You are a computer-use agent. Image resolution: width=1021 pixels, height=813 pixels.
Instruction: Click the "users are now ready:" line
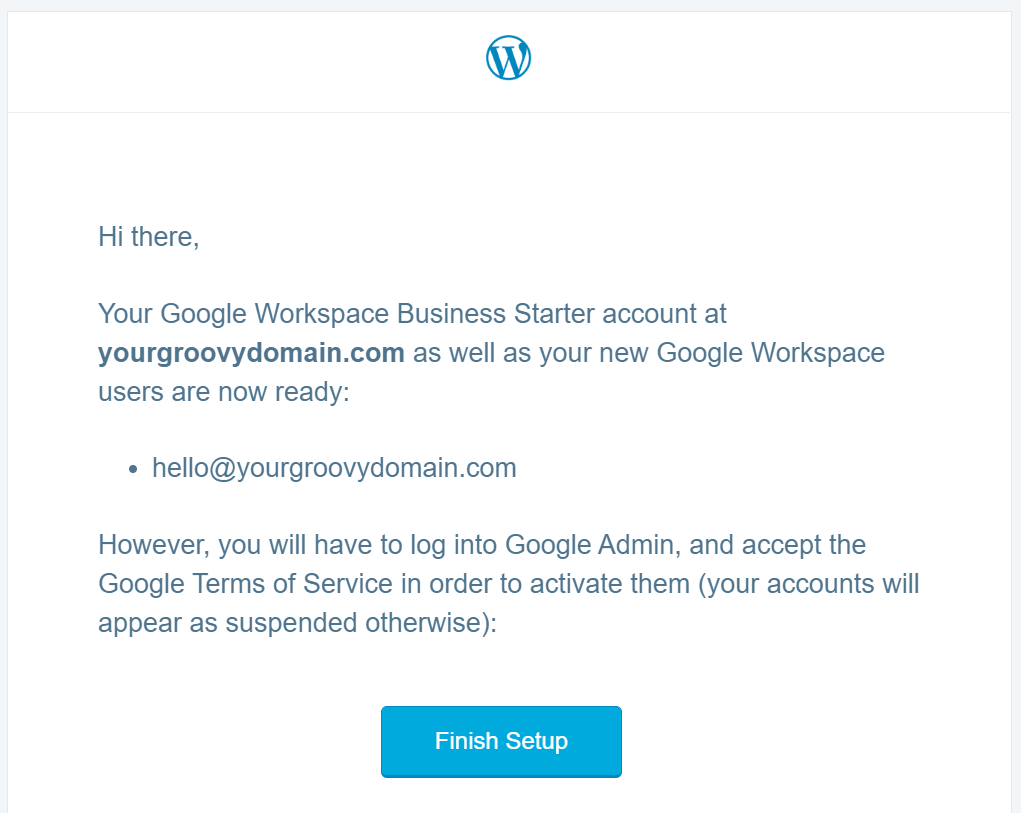tap(224, 391)
